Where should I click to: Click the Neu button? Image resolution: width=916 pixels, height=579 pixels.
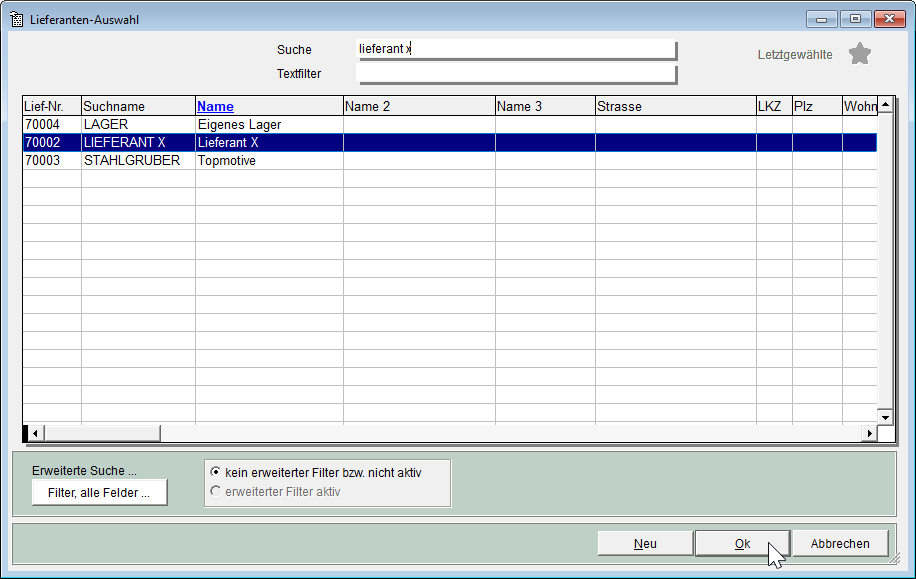tap(645, 543)
